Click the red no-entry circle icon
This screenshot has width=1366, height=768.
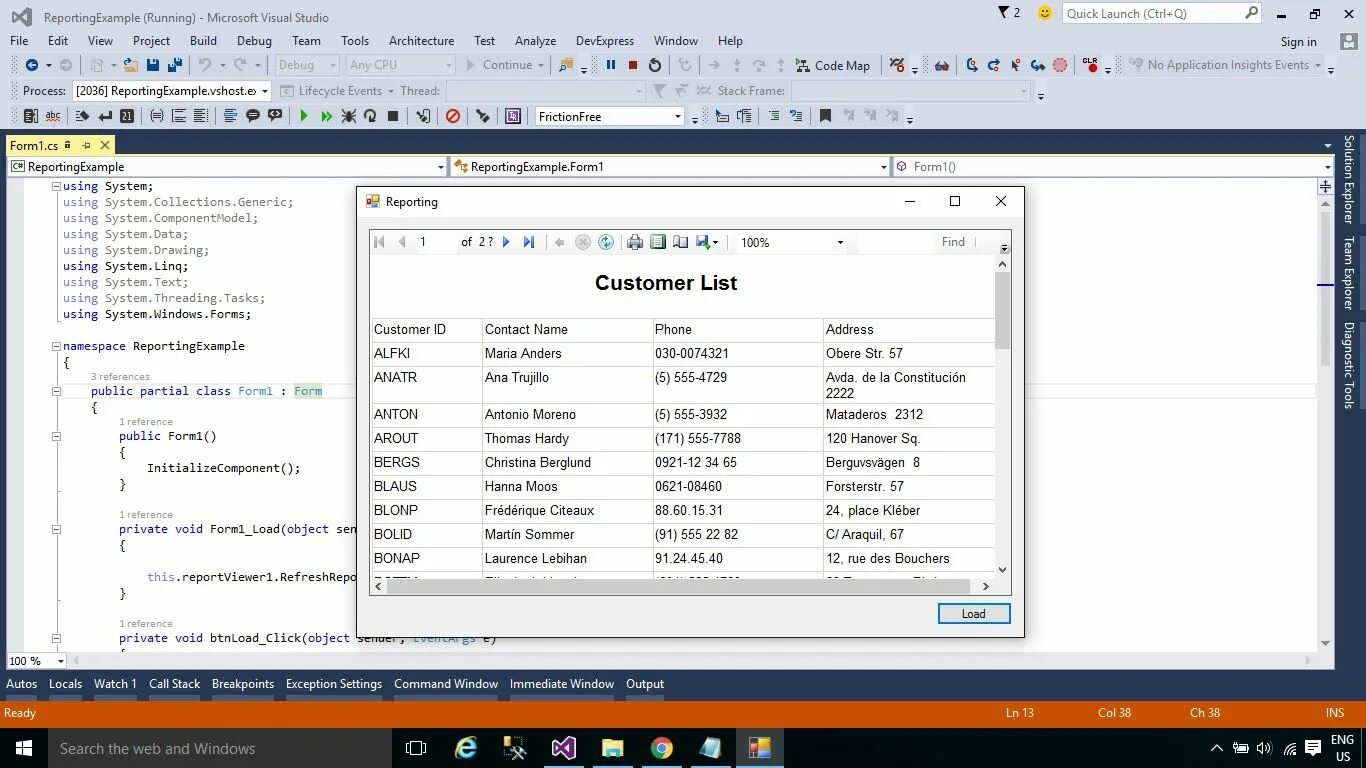[453, 116]
